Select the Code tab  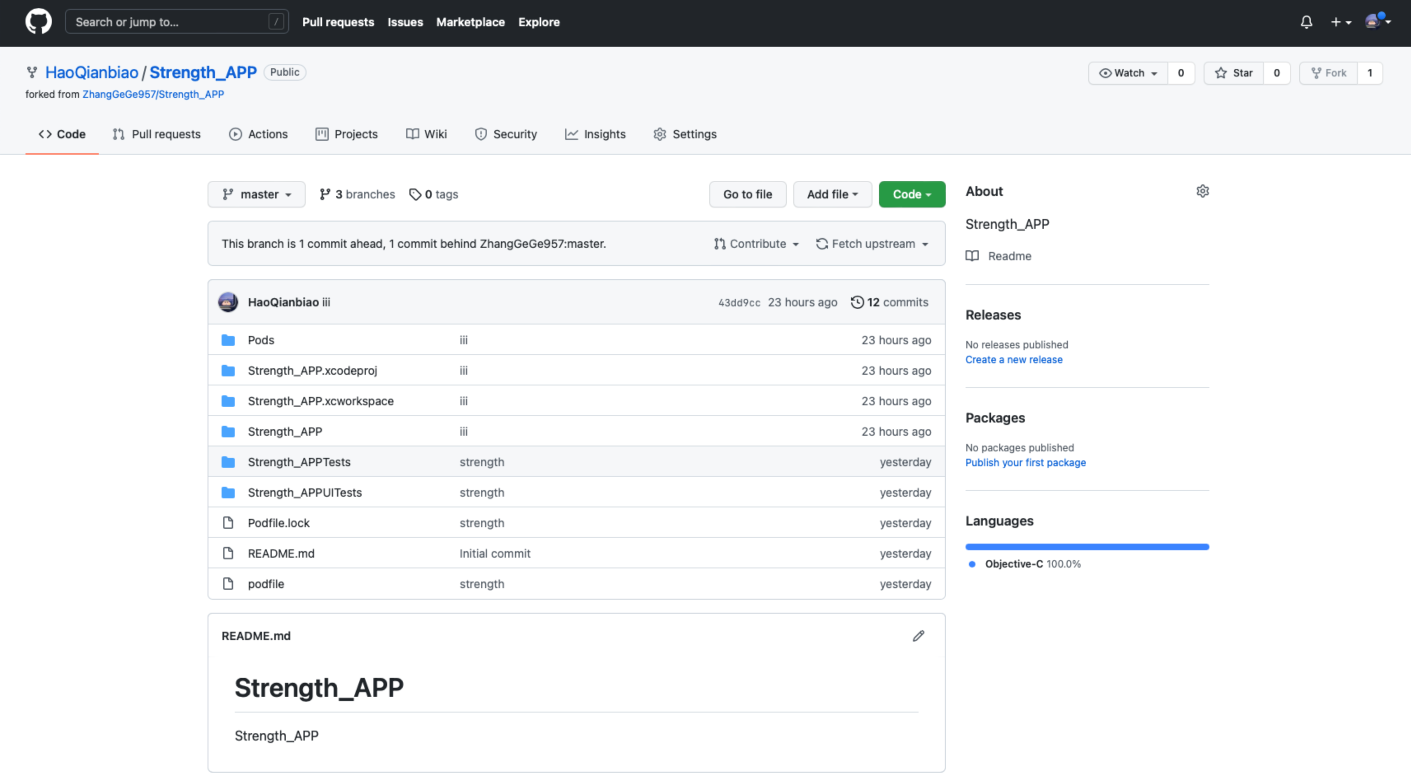(62, 134)
